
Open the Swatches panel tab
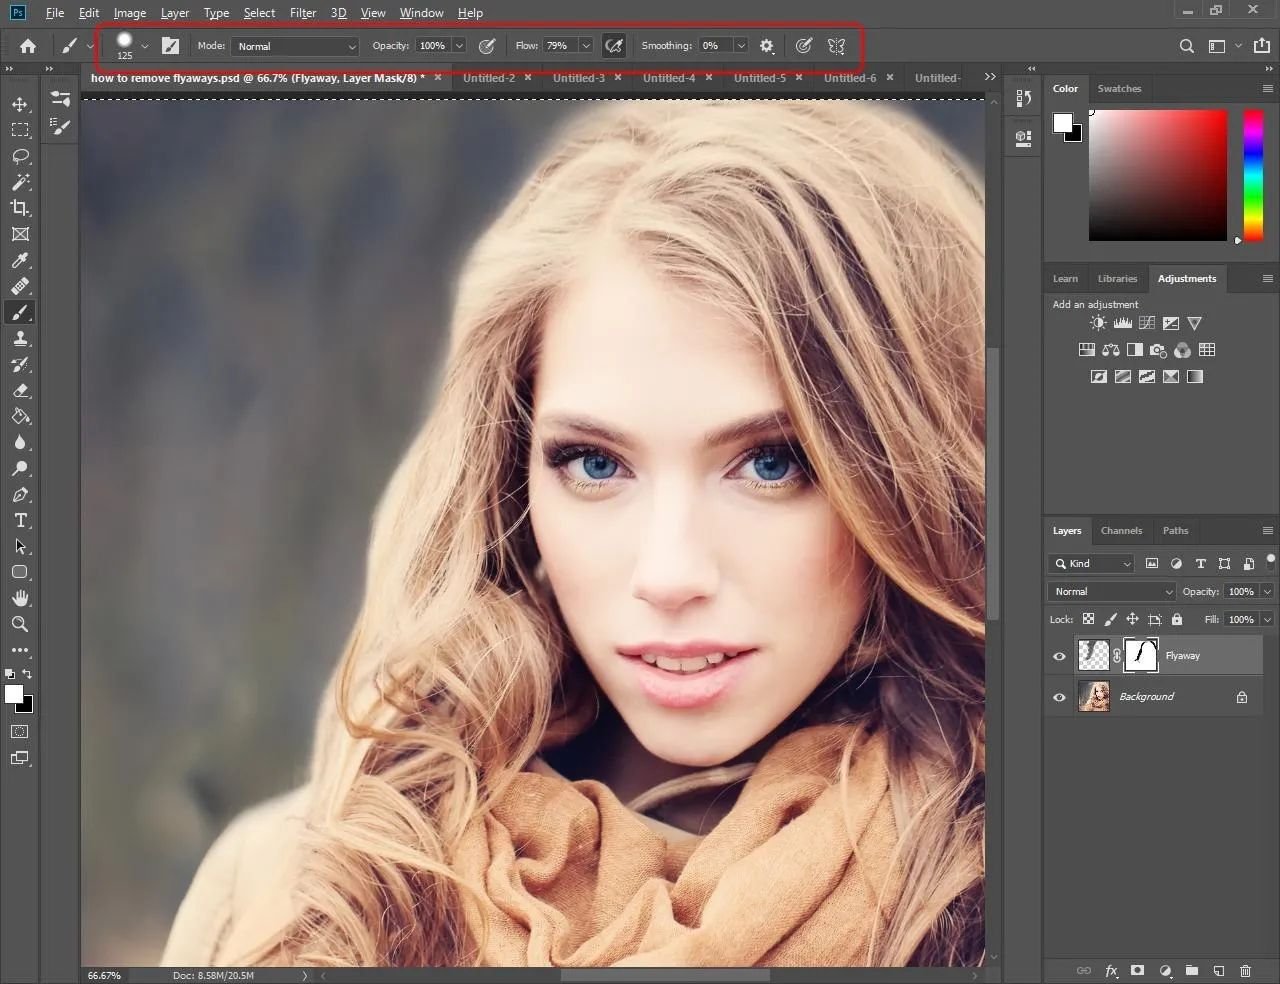click(1119, 88)
